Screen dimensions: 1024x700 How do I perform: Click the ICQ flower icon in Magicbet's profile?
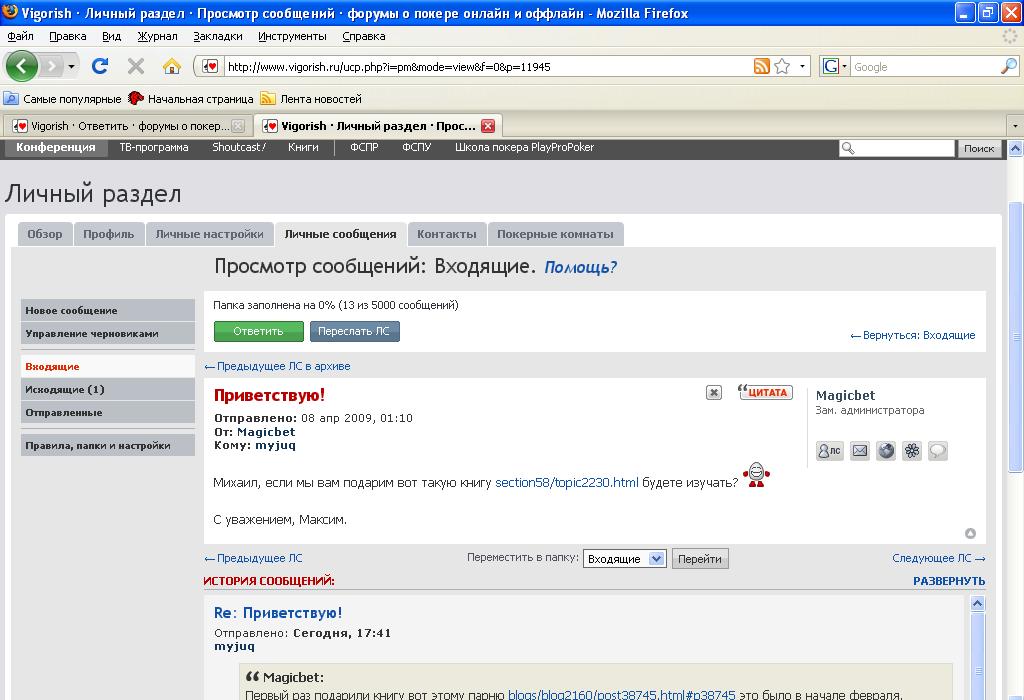(912, 451)
